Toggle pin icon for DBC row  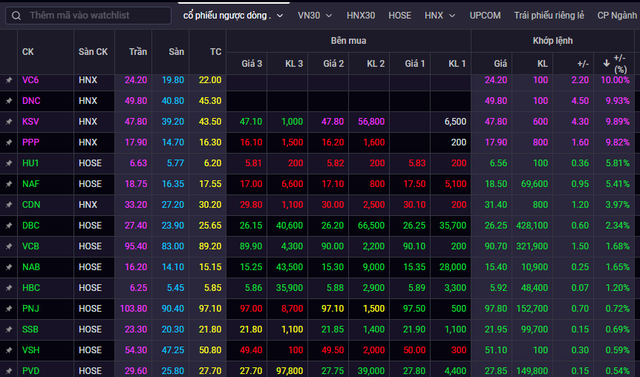pyautogui.click(x=9, y=226)
